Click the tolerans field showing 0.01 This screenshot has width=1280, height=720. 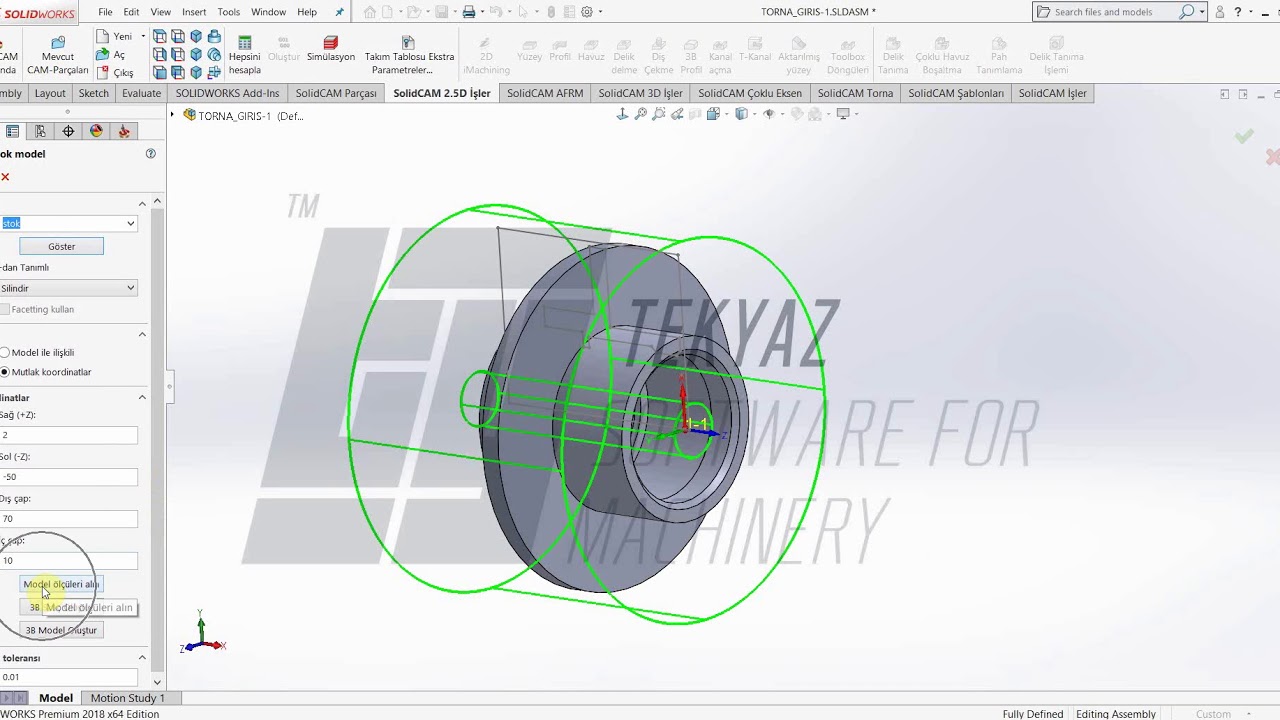68,677
